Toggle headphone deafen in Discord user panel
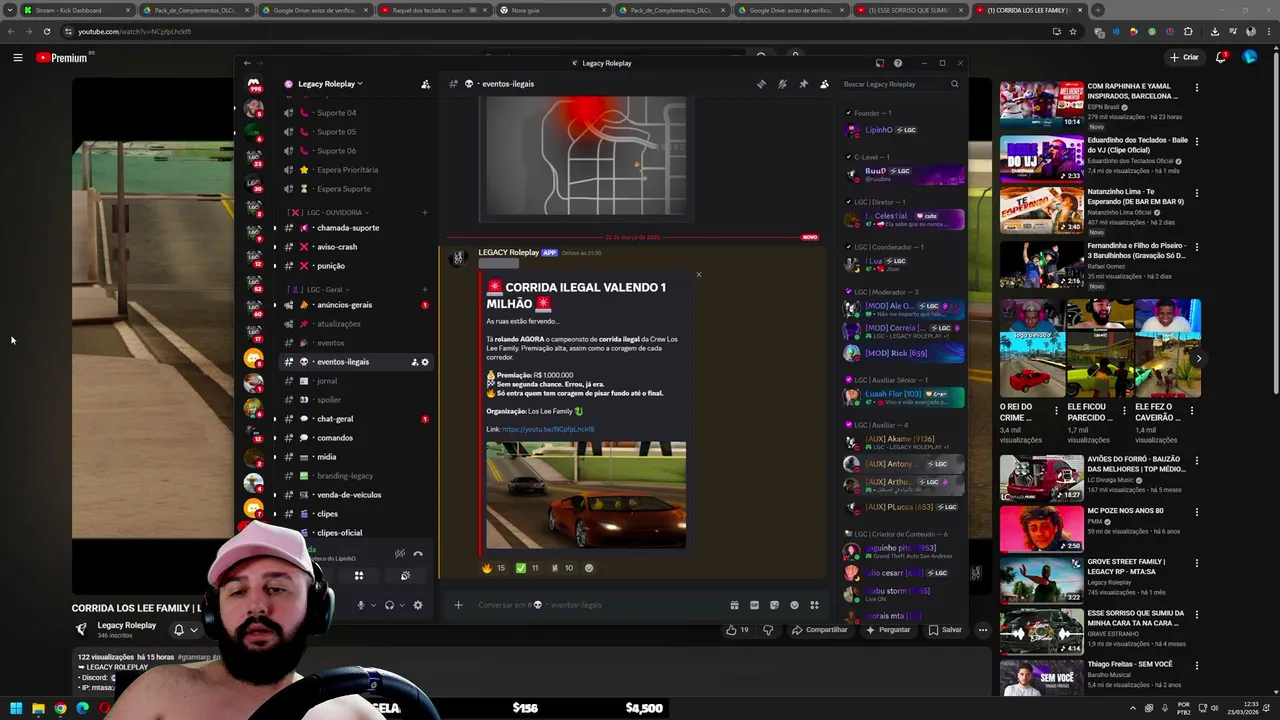This screenshot has height=720, width=1280. pyautogui.click(x=389, y=605)
